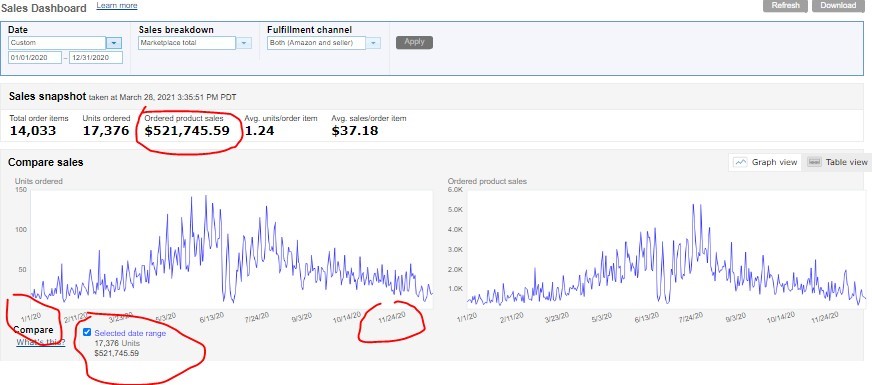Click the end date 12/31/2020 field
The image size is (872, 385).
(x=96, y=57)
